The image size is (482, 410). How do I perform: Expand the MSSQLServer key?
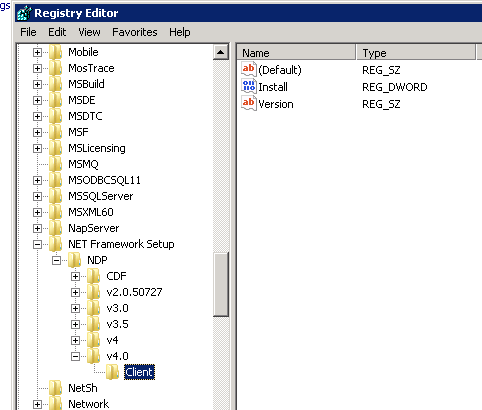37,197
